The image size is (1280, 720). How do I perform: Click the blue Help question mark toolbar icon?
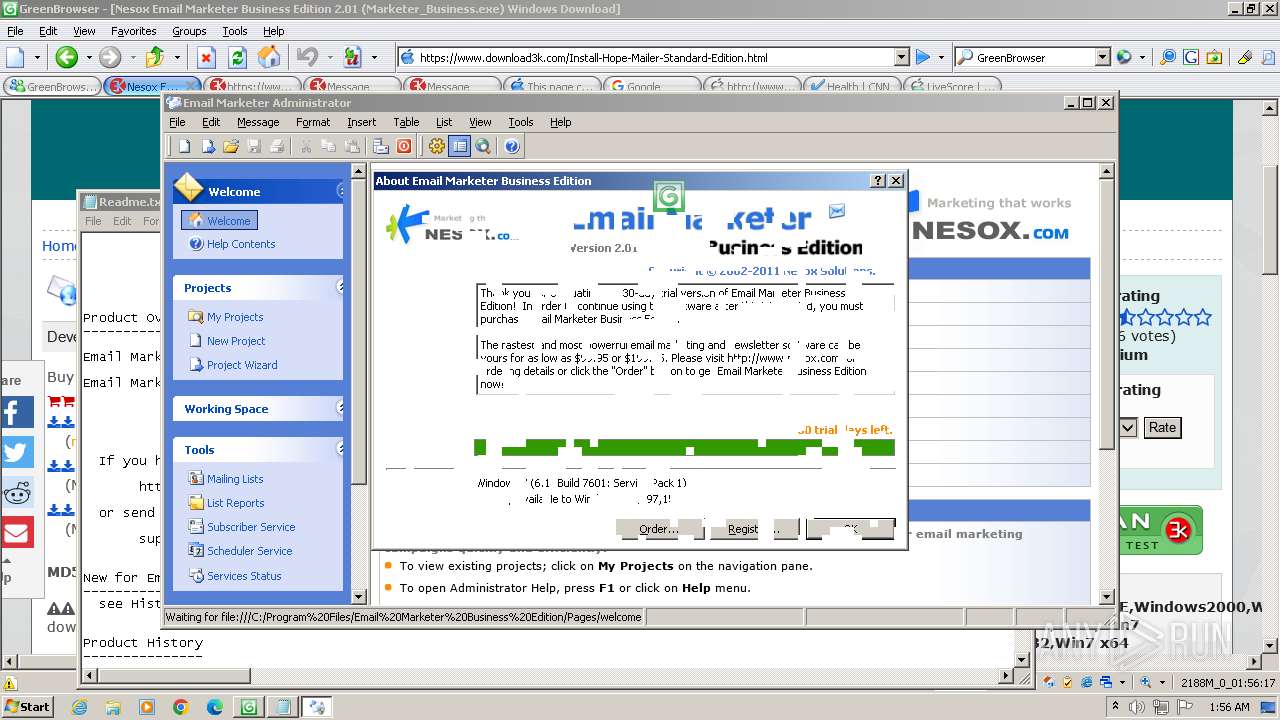point(512,147)
